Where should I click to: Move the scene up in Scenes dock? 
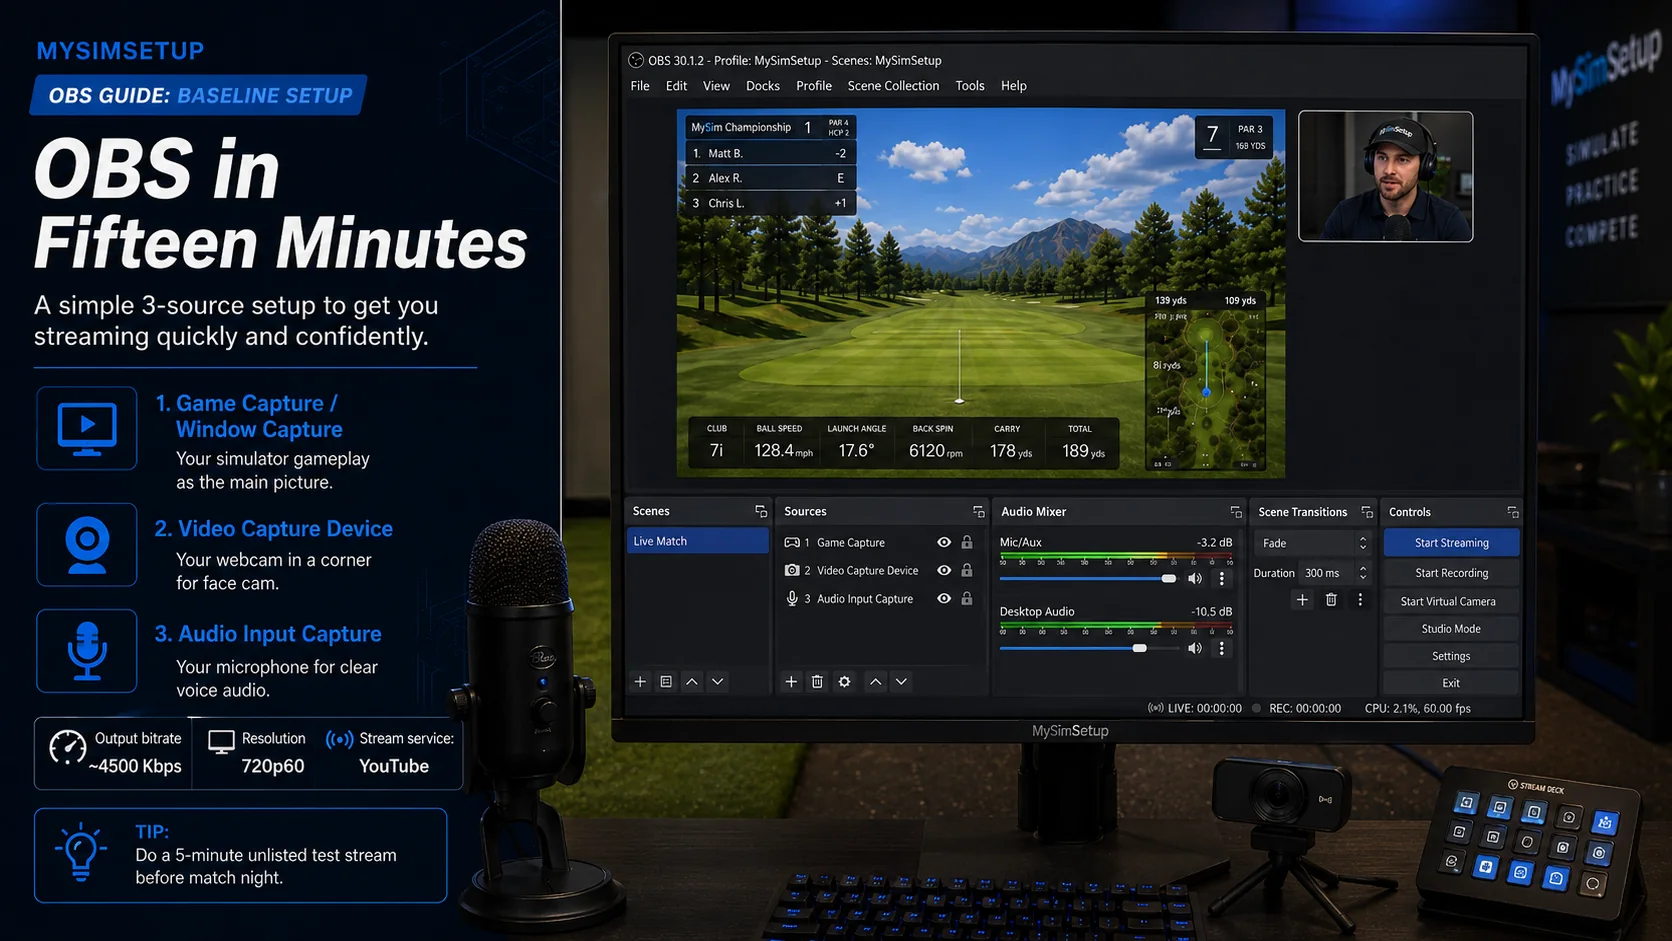[692, 681]
